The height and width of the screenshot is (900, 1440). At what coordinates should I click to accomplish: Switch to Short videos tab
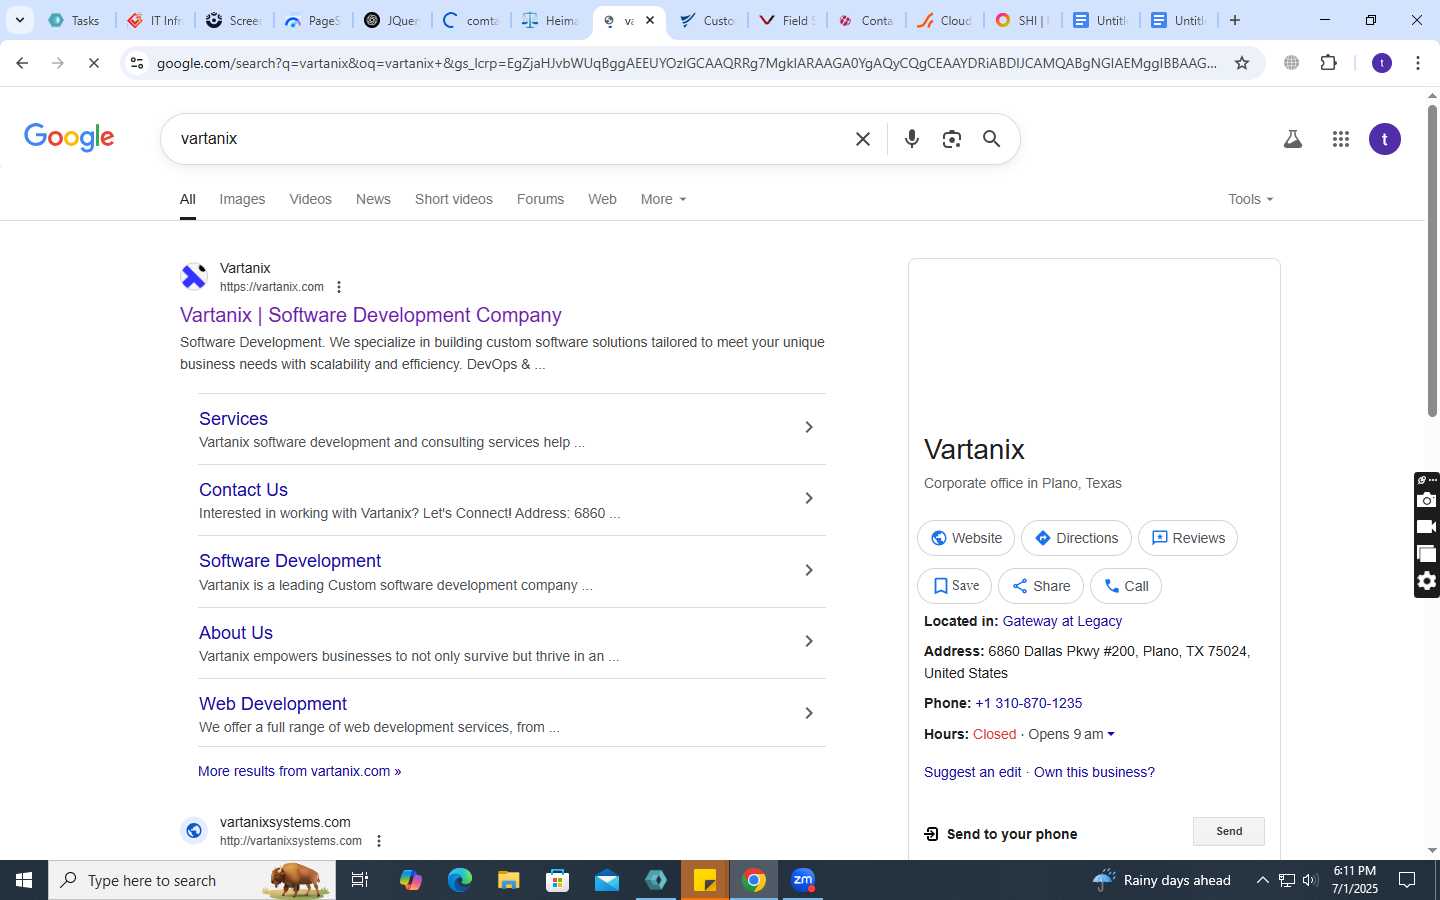pyautogui.click(x=454, y=199)
